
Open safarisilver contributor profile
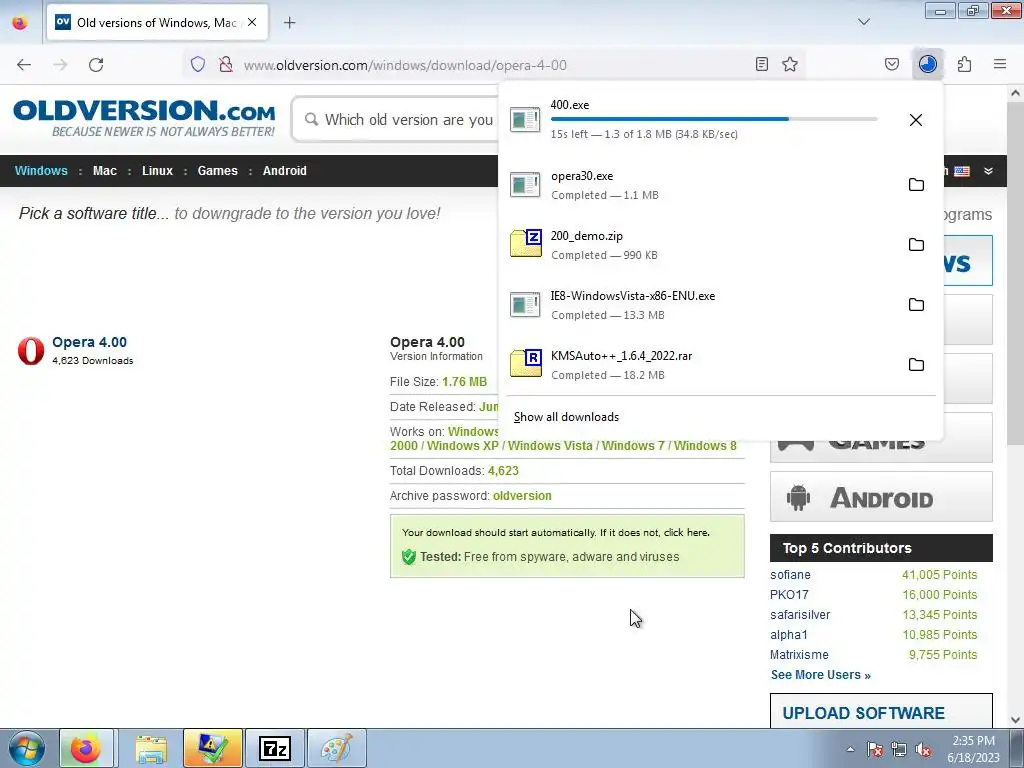(800, 615)
